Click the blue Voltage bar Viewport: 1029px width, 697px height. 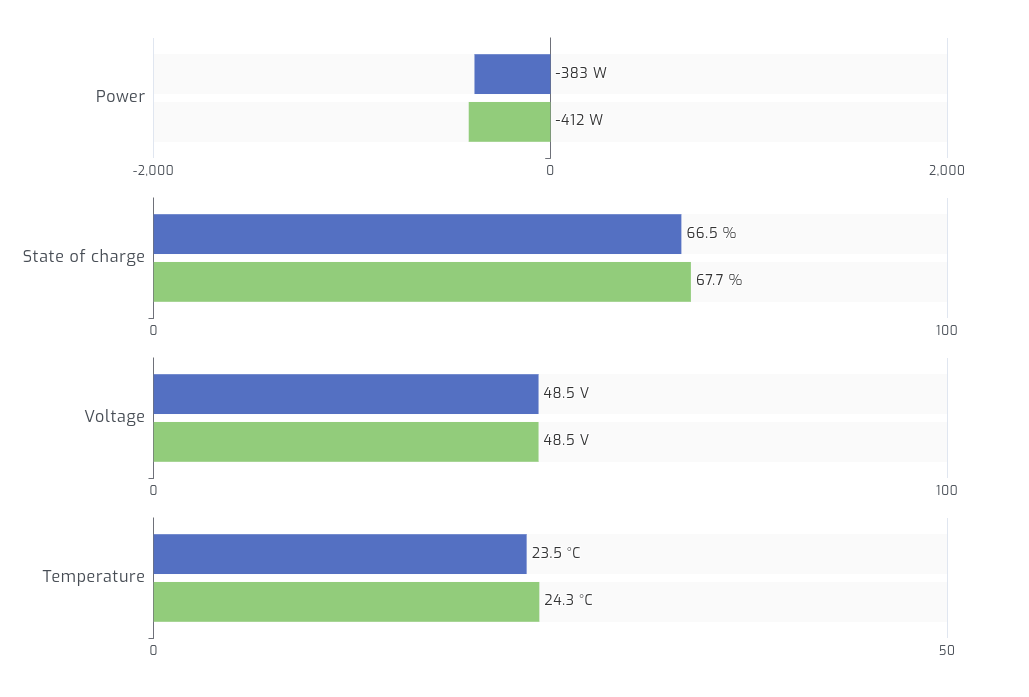point(345,394)
